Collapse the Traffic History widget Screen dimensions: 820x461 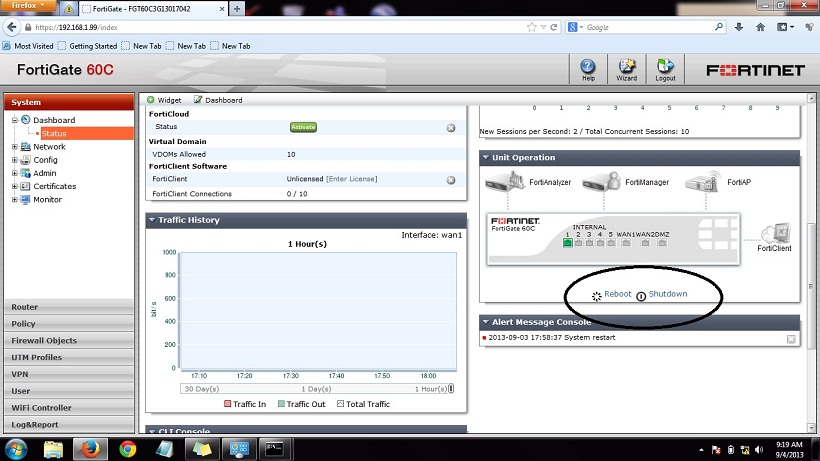click(152, 220)
